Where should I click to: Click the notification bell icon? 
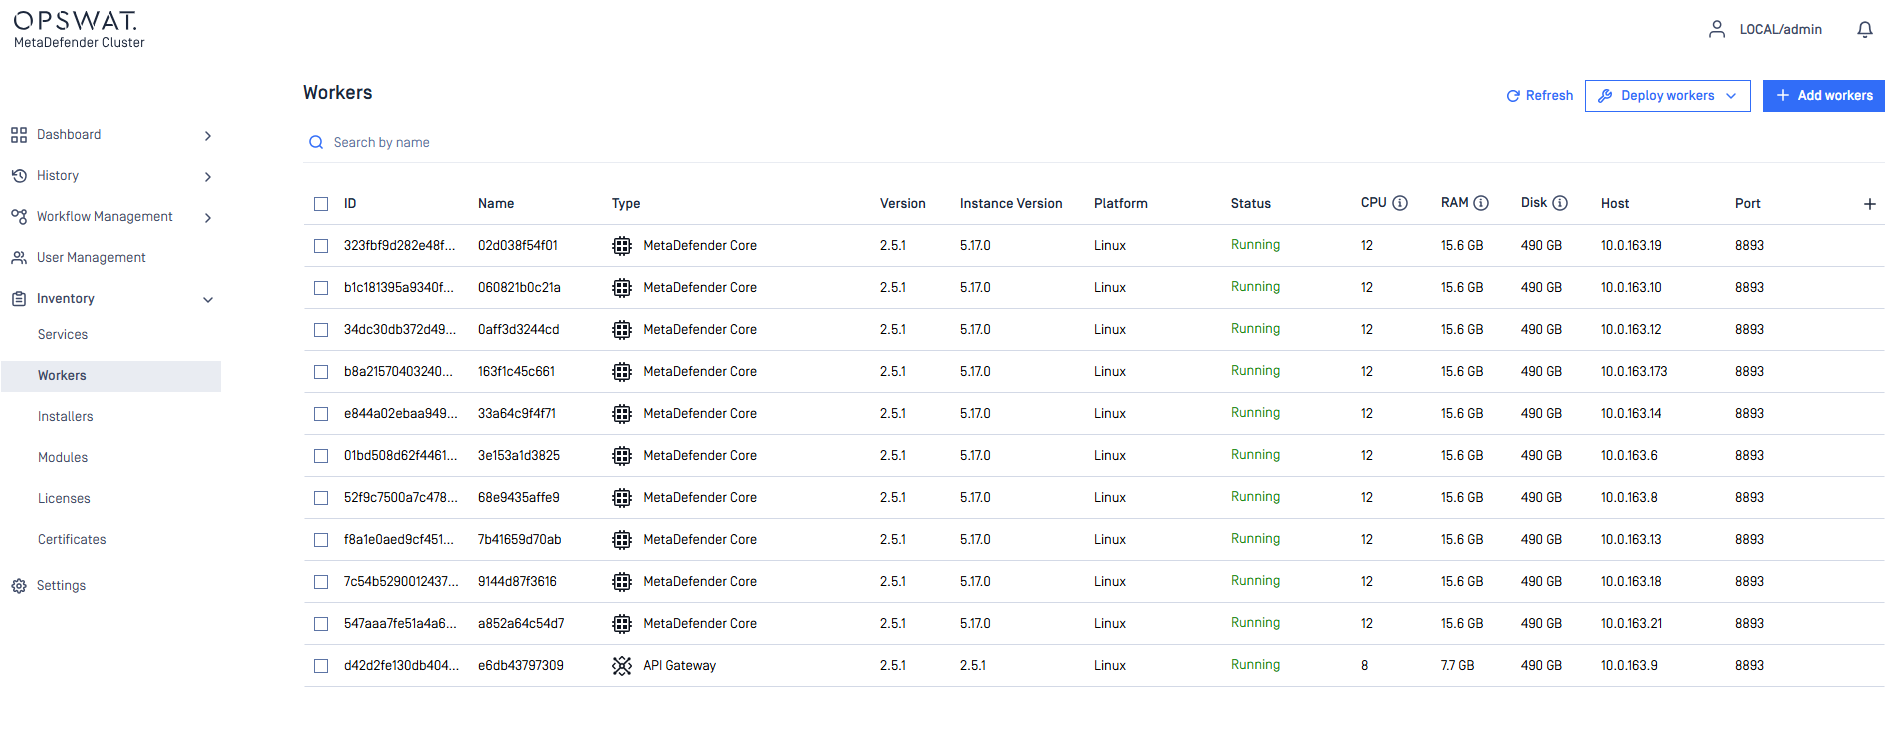click(x=1864, y=30)
